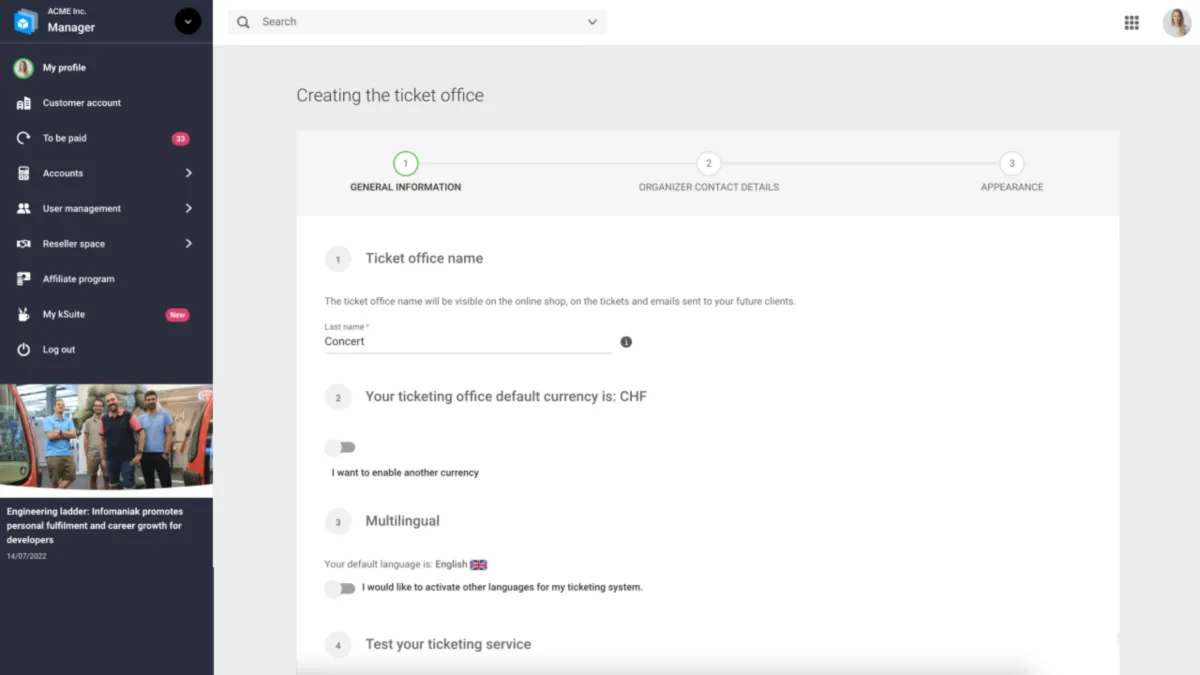Viewport: 1200px width, 675px height.
Task: Expand the User management chevron
Action: 188,209
